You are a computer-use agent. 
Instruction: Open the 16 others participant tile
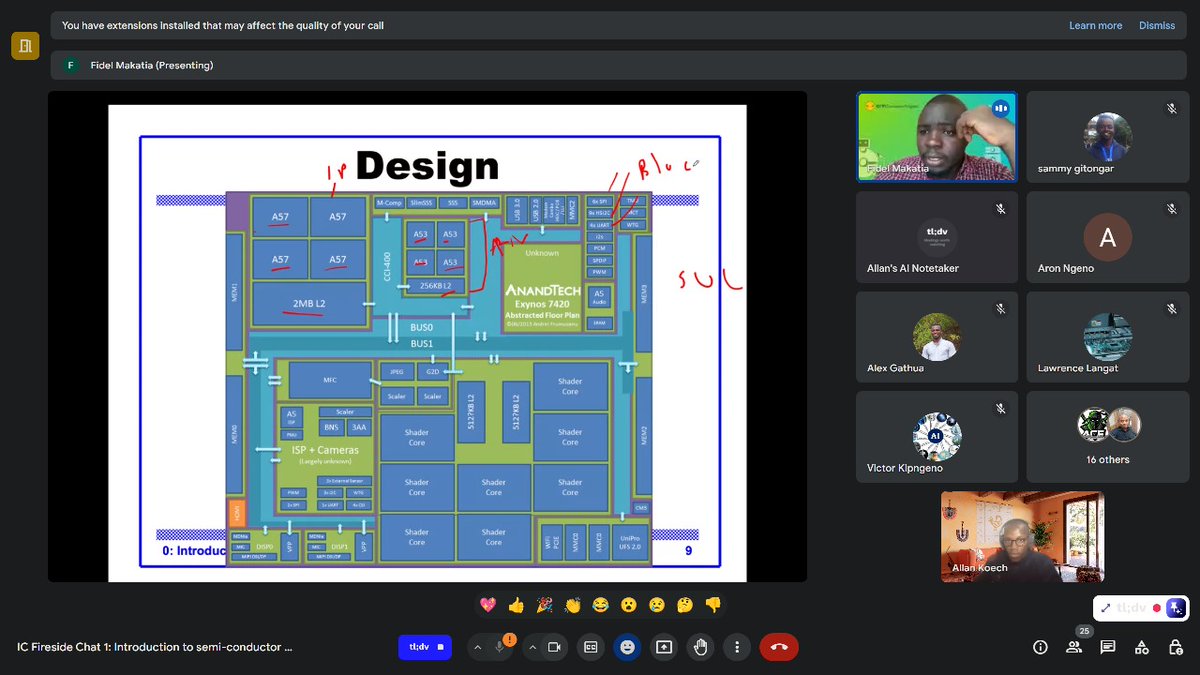tap(1107, 437)
